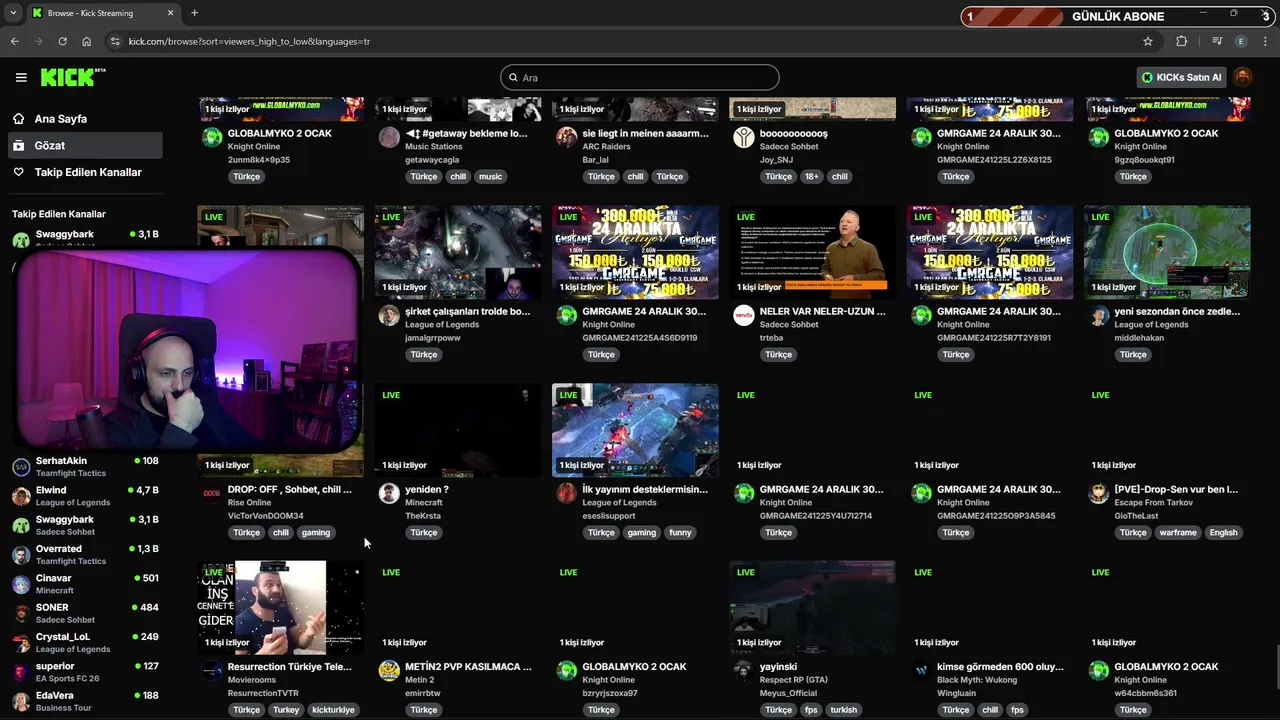The width and height of the screenshot is (1280, 720).
Task: Reload the page with the refresh icon
Action: pos(62,41)
